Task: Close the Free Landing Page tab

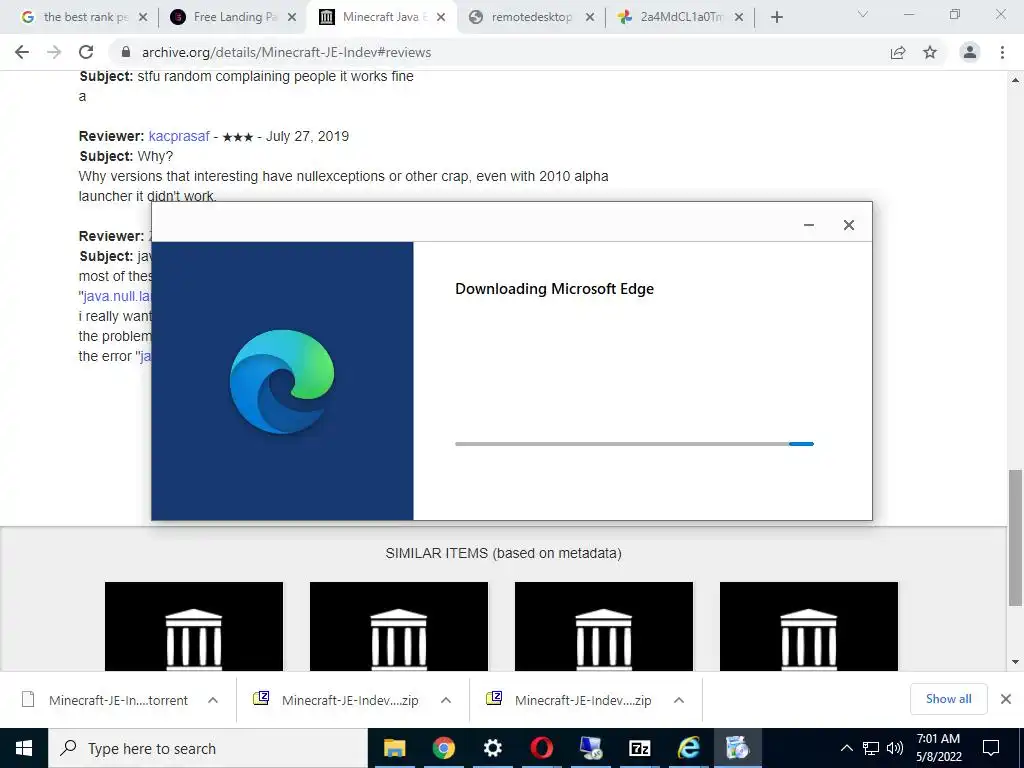Action: coord(292,17)
